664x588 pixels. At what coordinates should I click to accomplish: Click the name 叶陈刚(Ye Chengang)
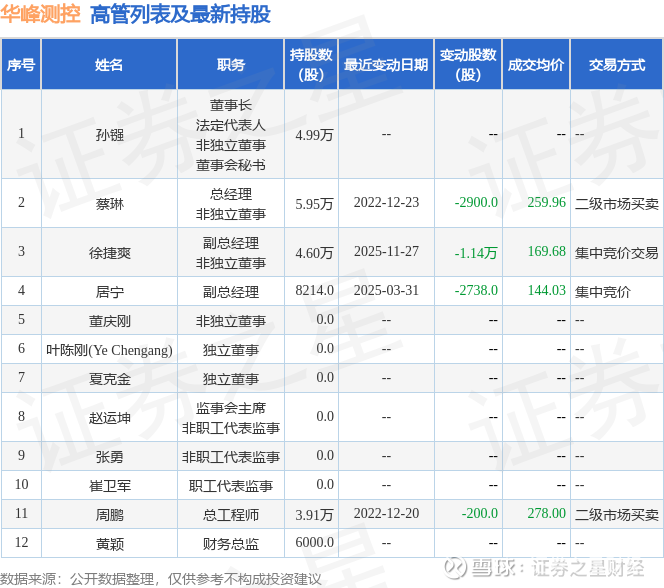pyautogui.click(x=109, y=350)
